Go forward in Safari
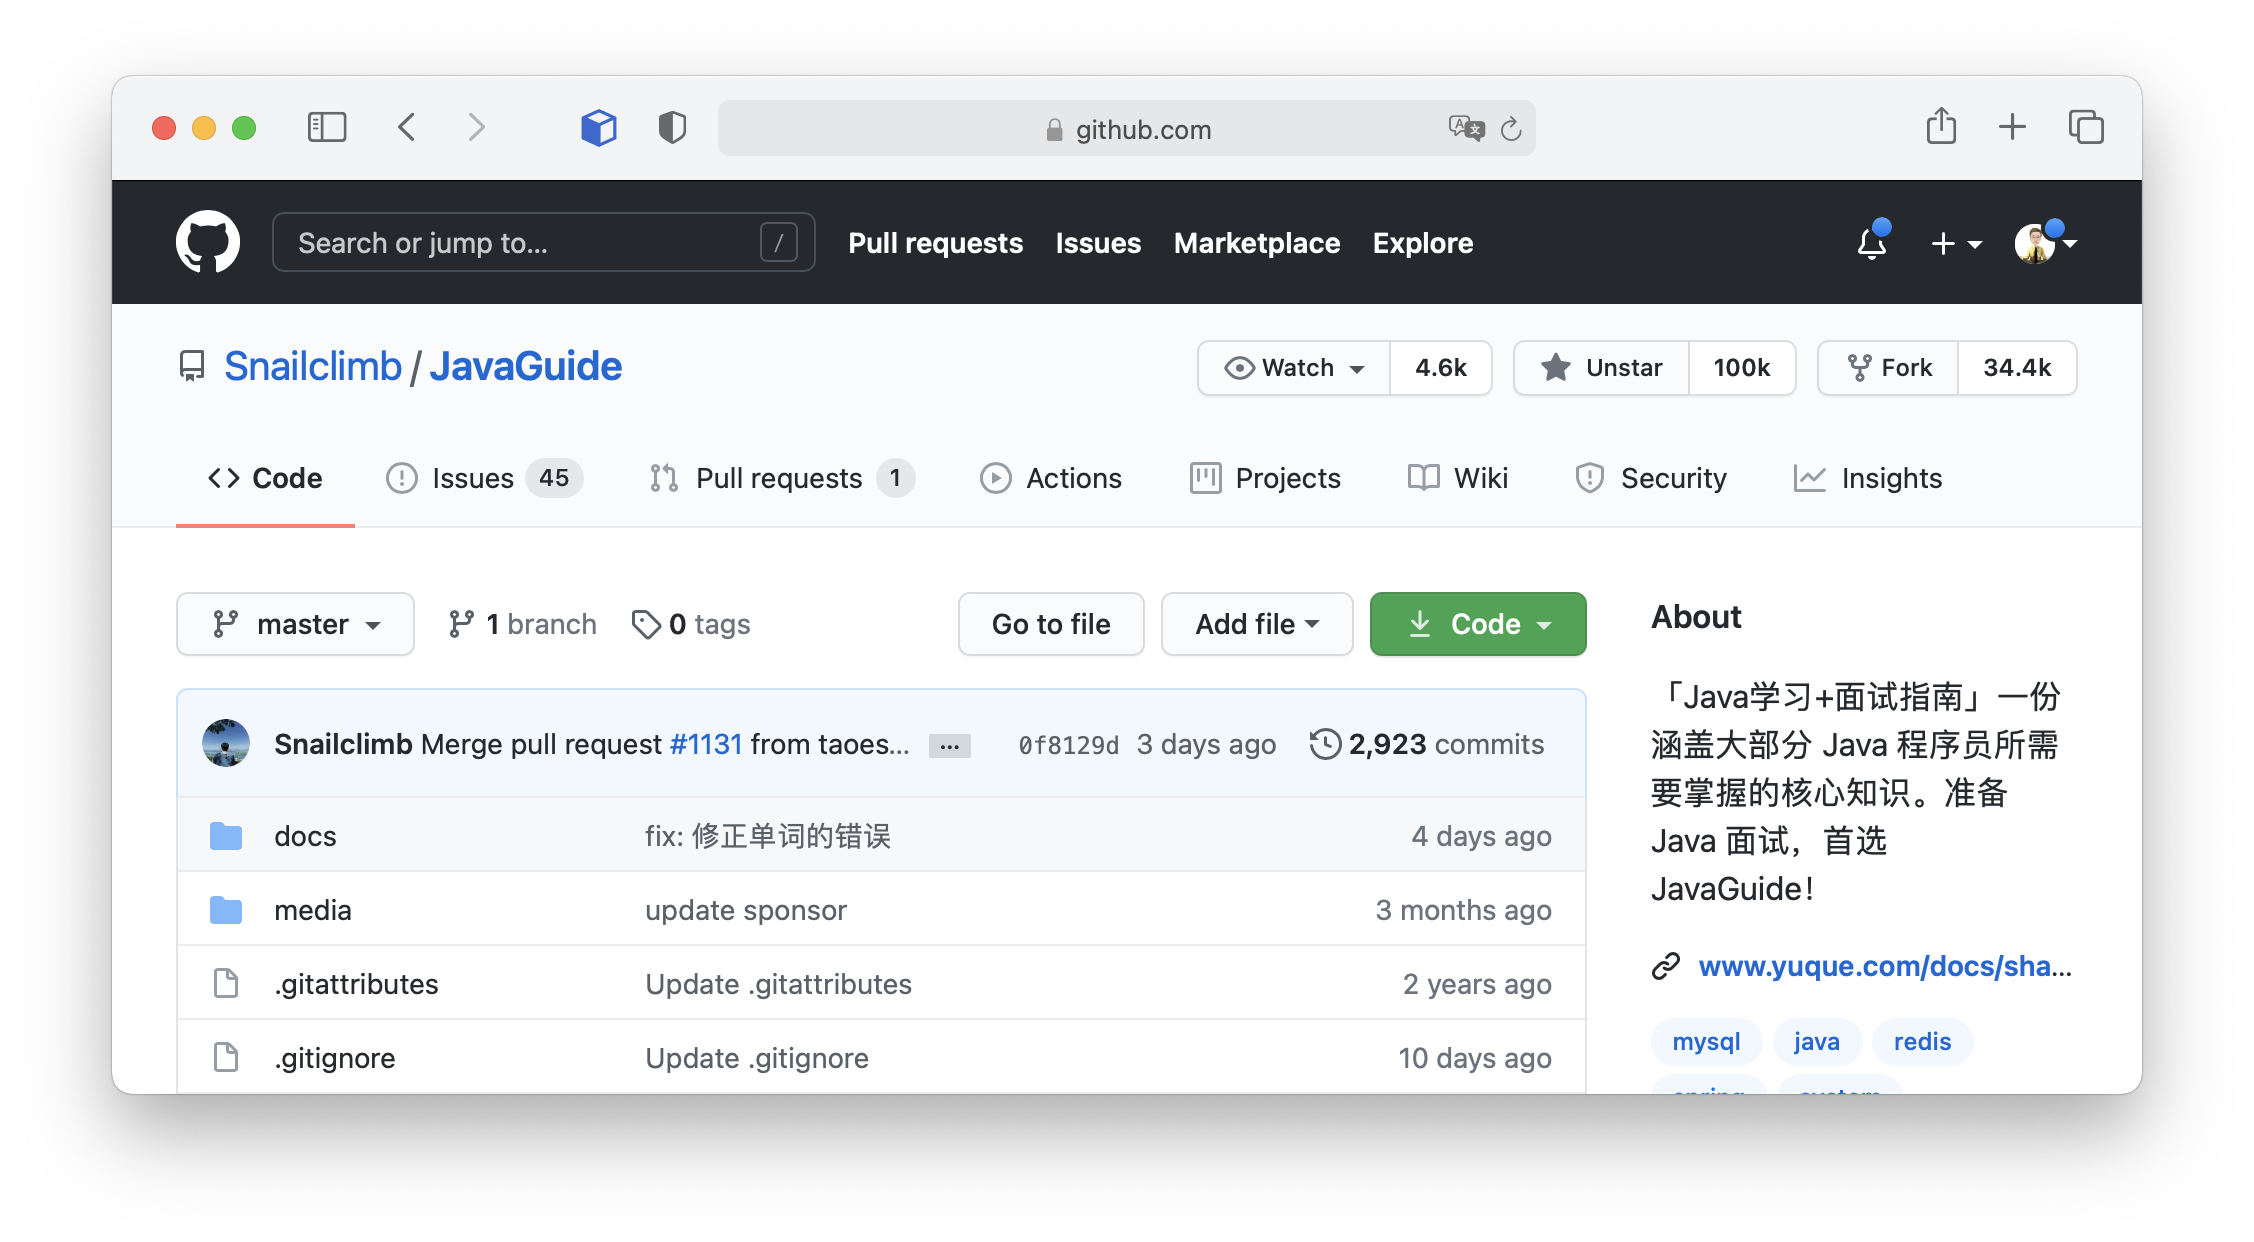The width and height of the screenshot is (2254, 1242). tap(477, 127)
